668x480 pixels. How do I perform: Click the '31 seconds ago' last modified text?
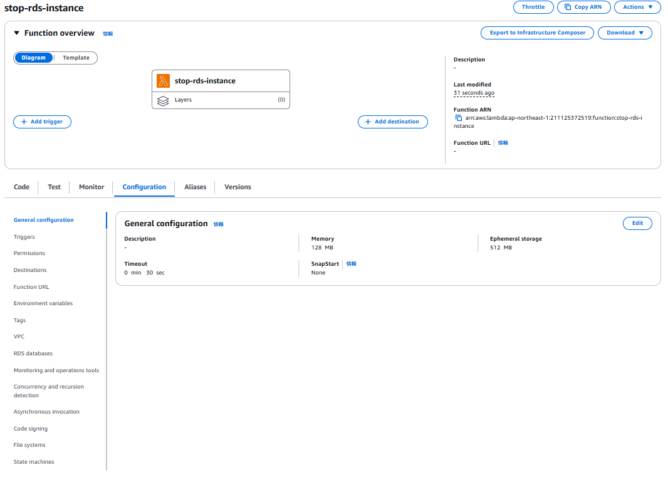474,93
